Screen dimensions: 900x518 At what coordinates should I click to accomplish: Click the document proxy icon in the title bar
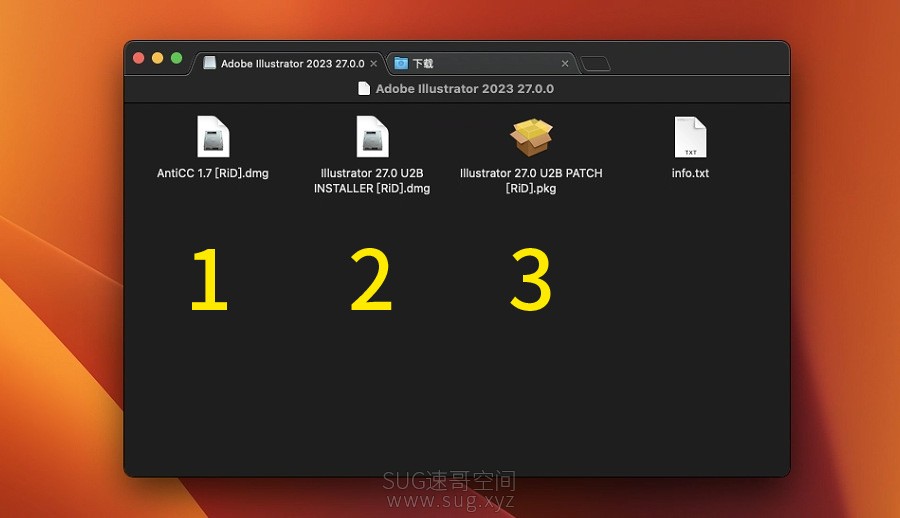[364, 88]
